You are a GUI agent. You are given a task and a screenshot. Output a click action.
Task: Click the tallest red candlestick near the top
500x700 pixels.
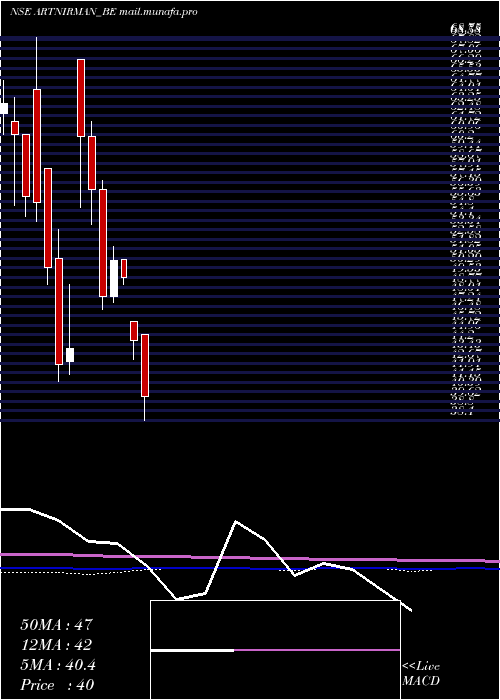pos(37,146)
